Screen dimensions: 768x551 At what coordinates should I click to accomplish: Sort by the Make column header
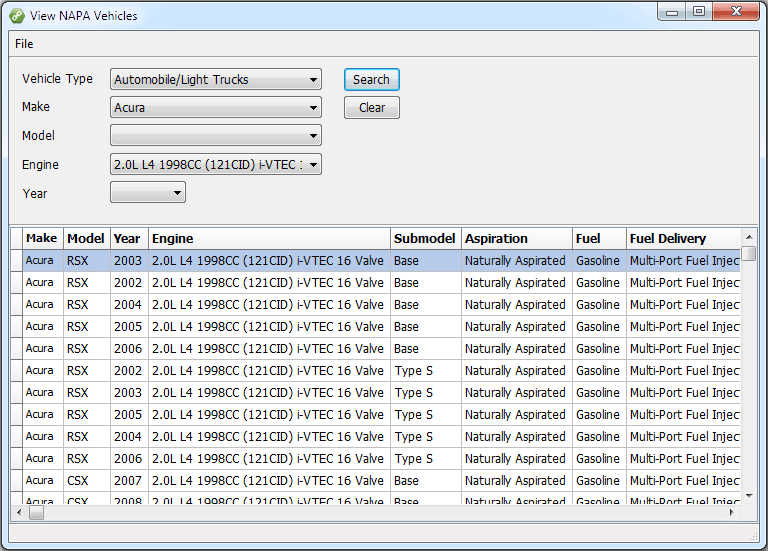(x=41, y=239)
